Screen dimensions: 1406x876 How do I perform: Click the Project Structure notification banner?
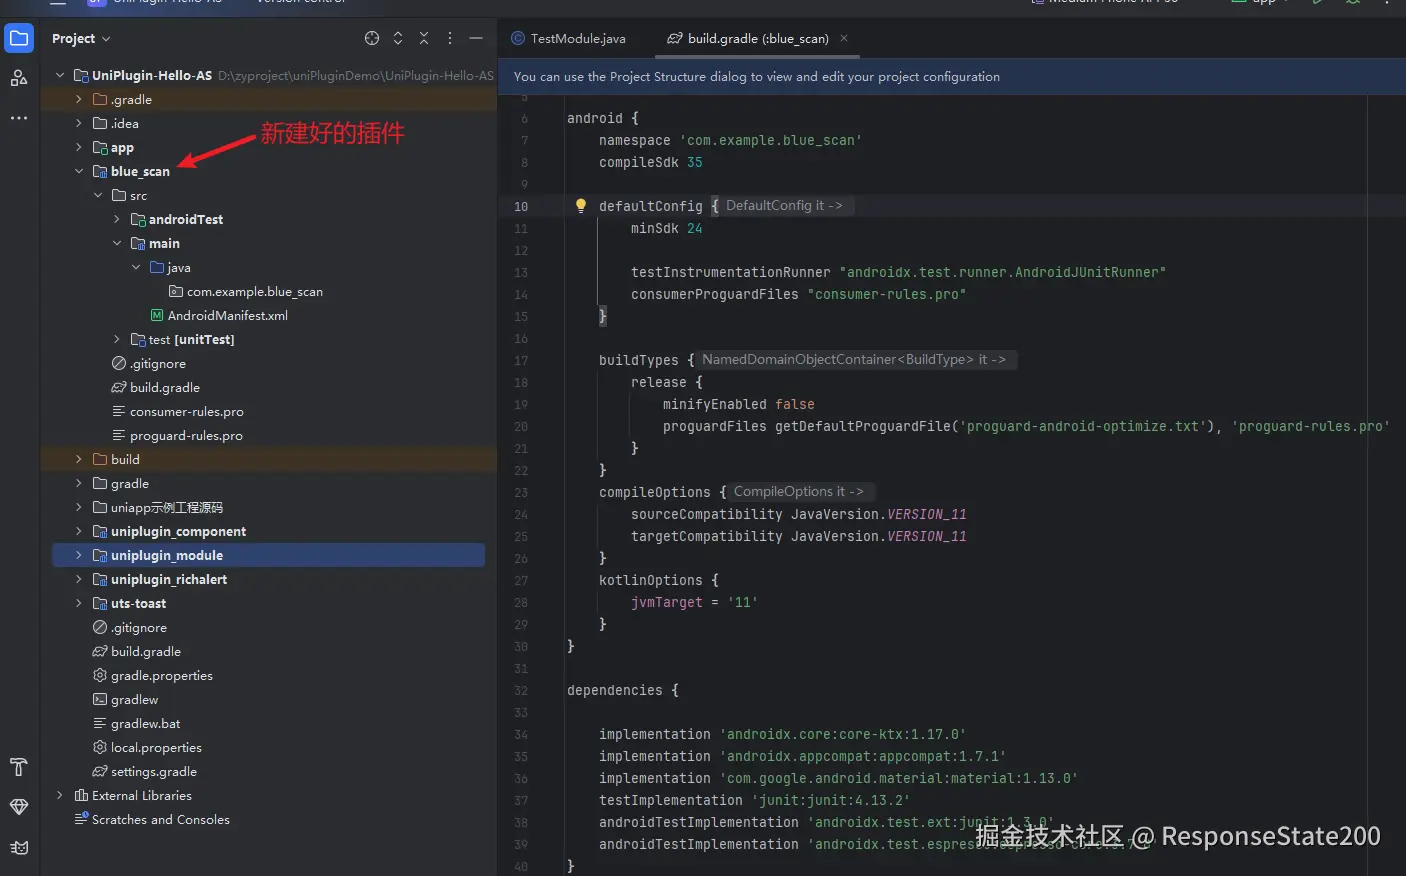coord(951,76)
